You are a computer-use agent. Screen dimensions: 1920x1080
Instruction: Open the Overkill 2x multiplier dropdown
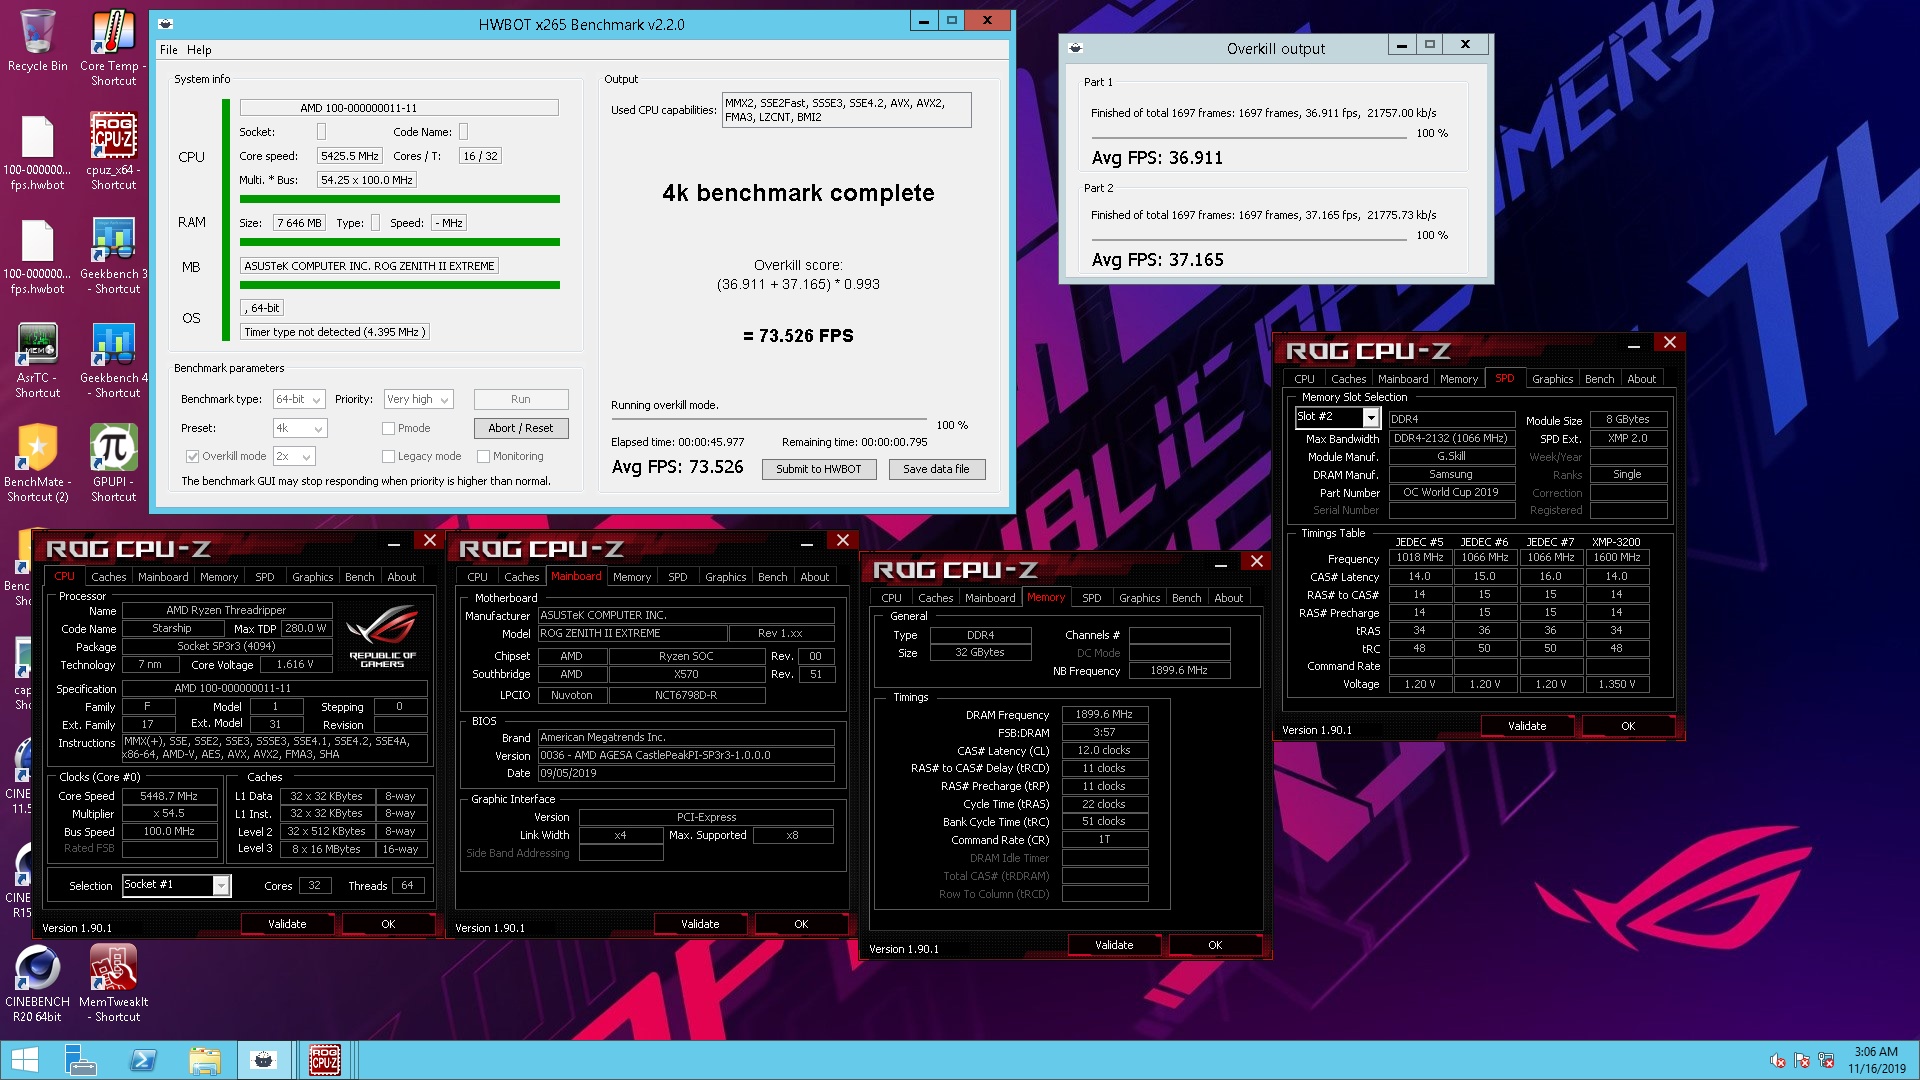[294, 456]
